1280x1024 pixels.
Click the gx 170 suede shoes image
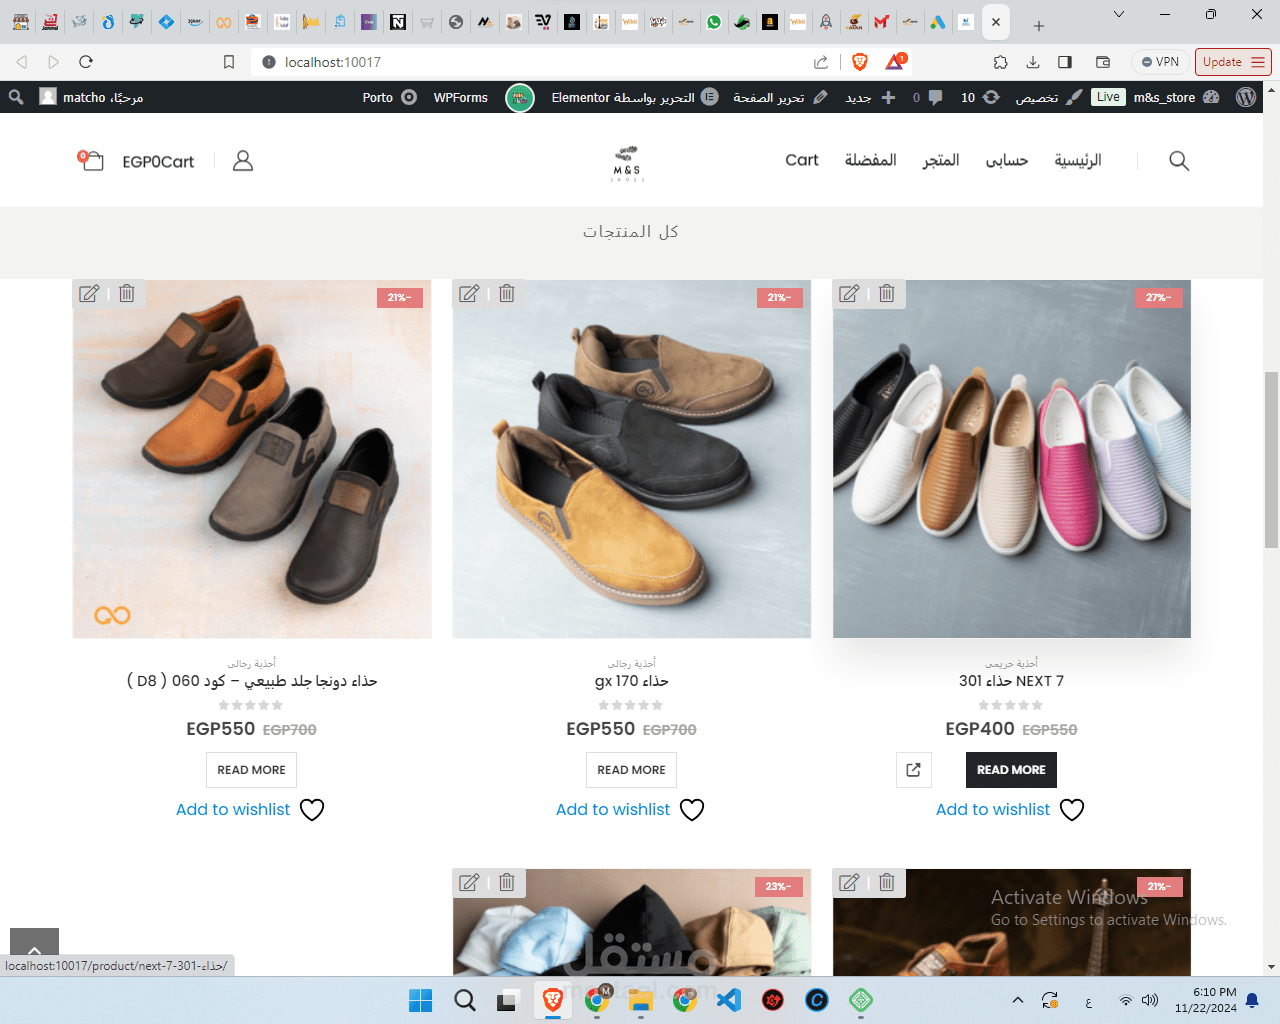point(632,459)
